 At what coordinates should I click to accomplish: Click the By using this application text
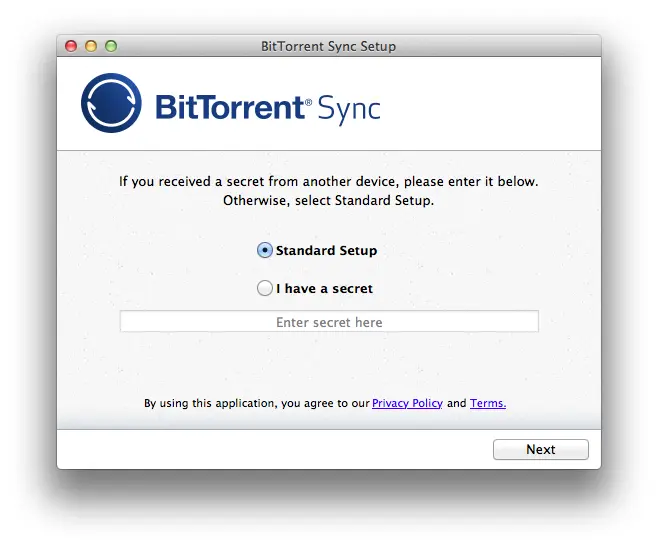257,403
